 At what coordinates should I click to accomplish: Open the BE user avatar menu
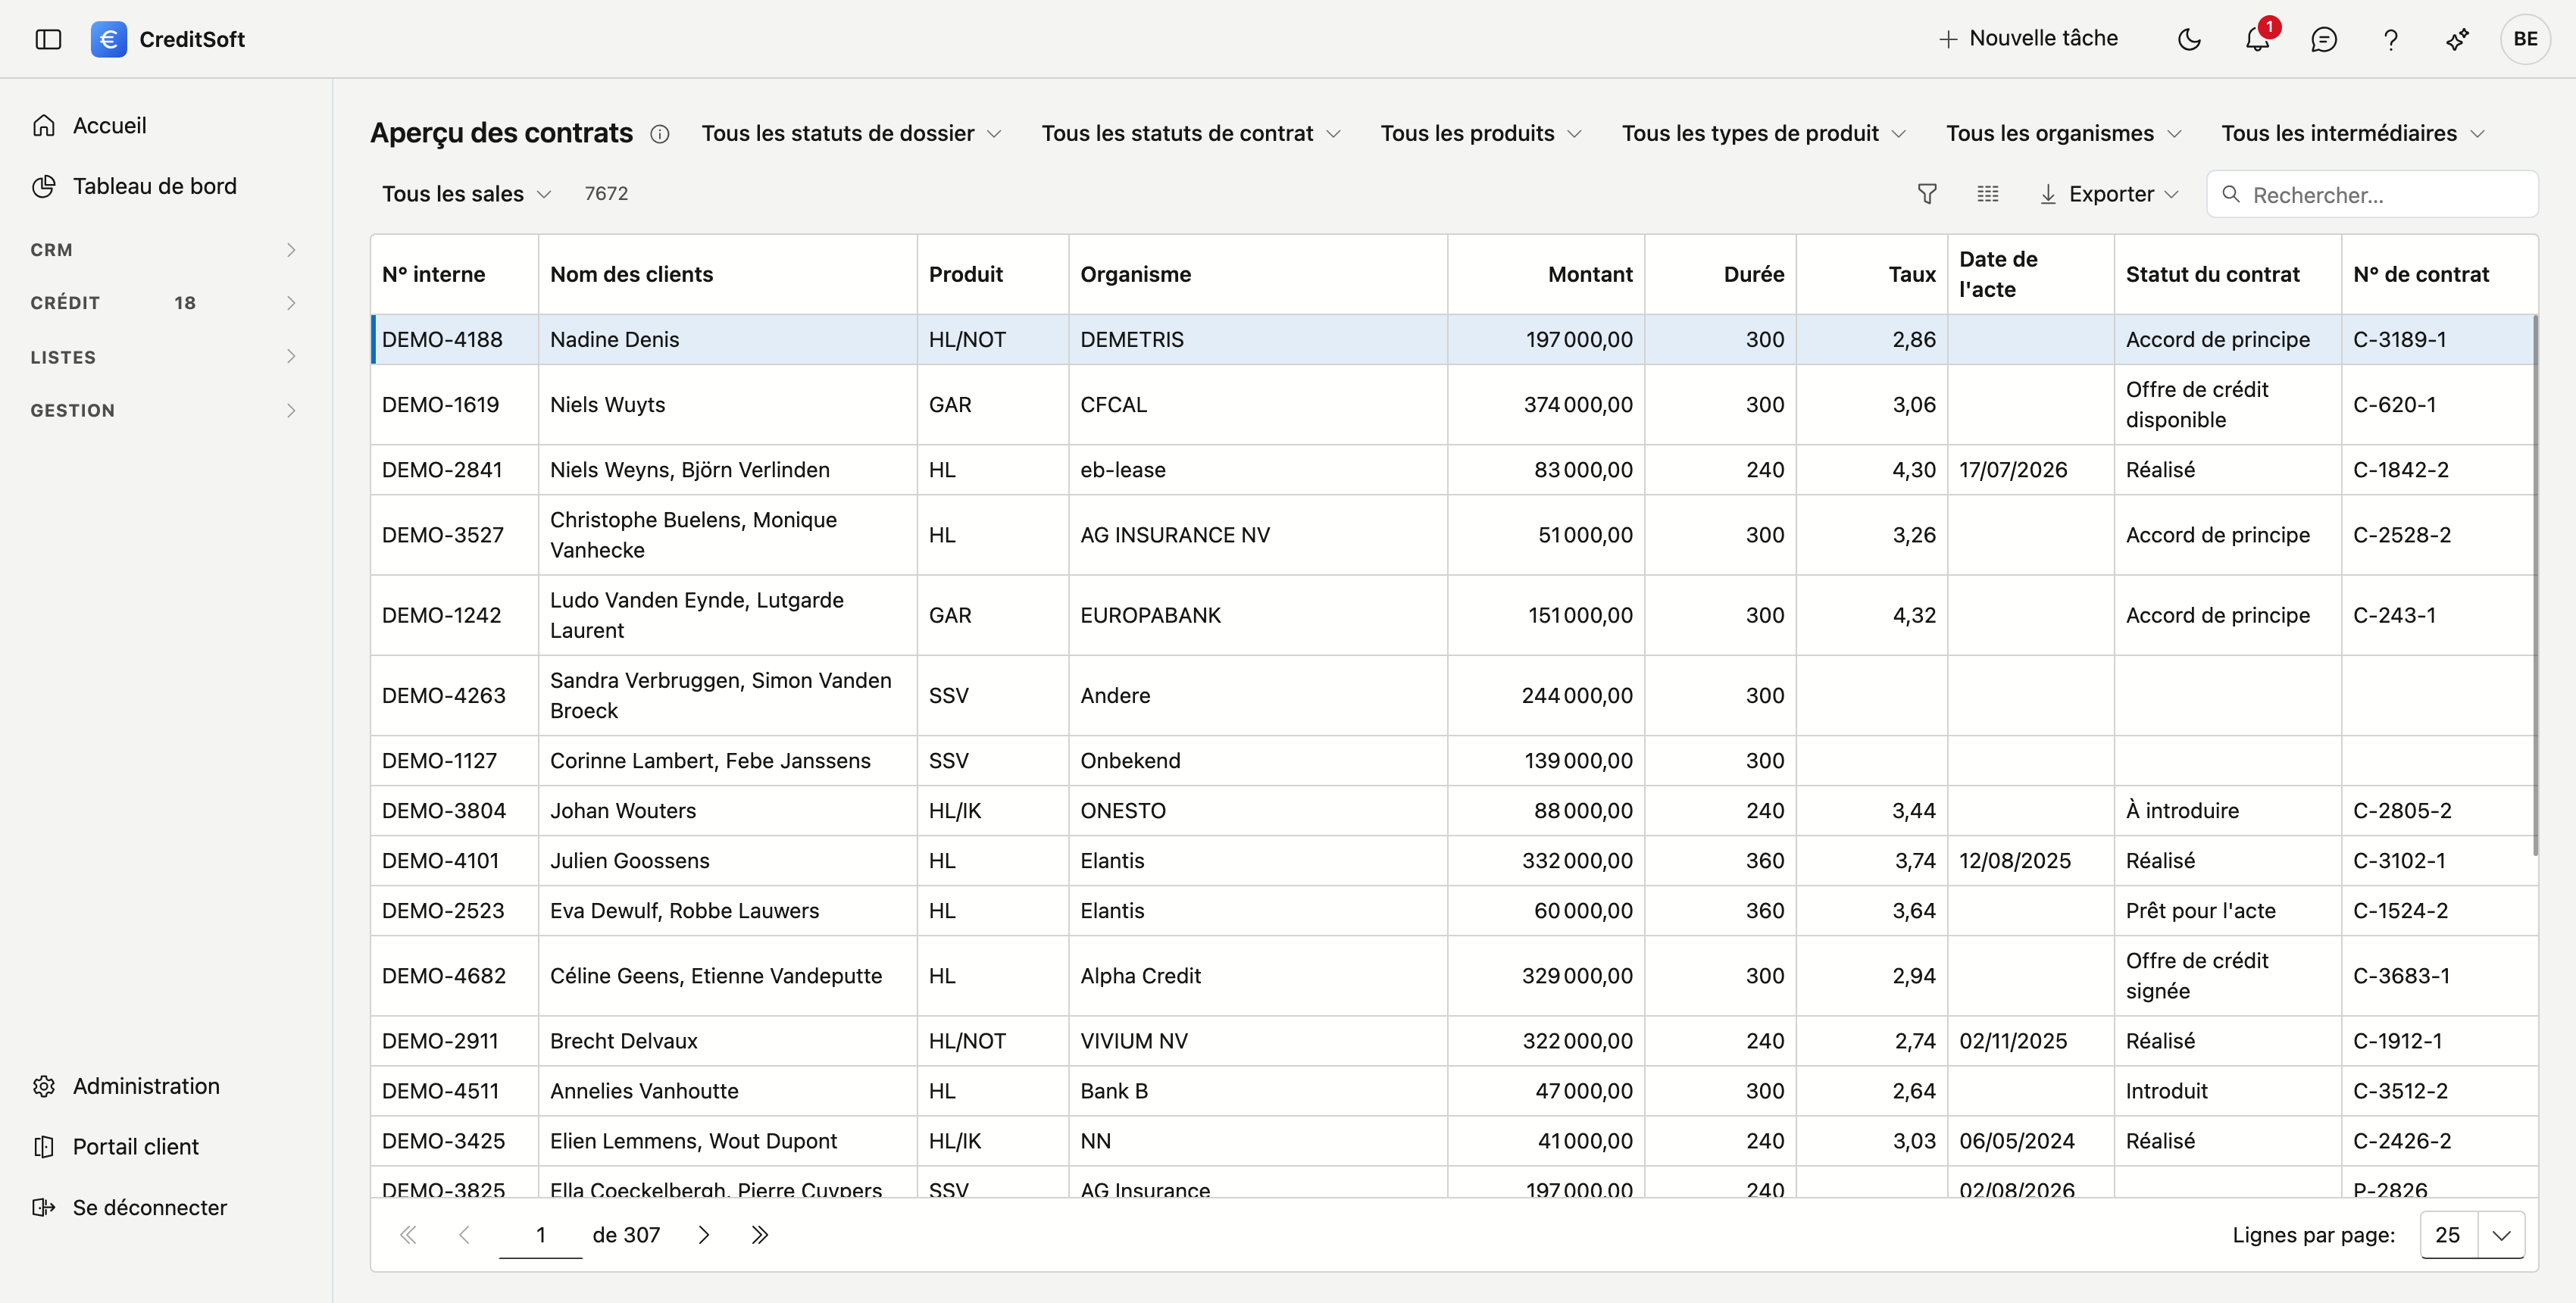[2525, 39]
